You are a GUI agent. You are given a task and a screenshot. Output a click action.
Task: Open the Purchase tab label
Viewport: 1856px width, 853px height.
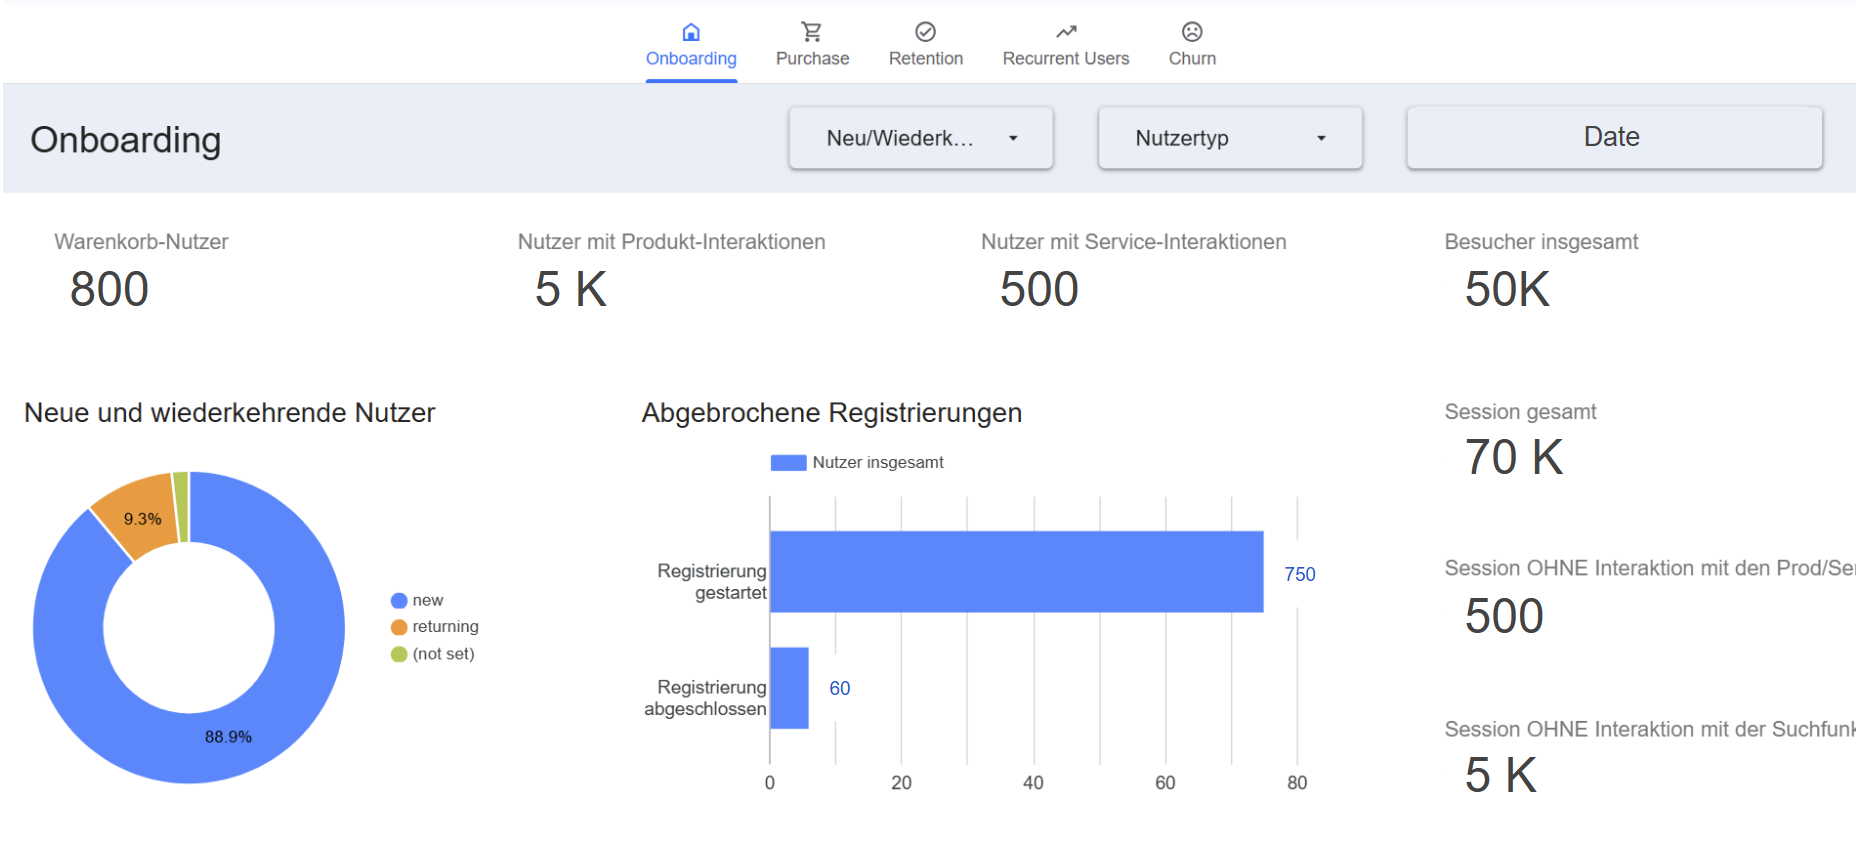click(x=812, y=59)
